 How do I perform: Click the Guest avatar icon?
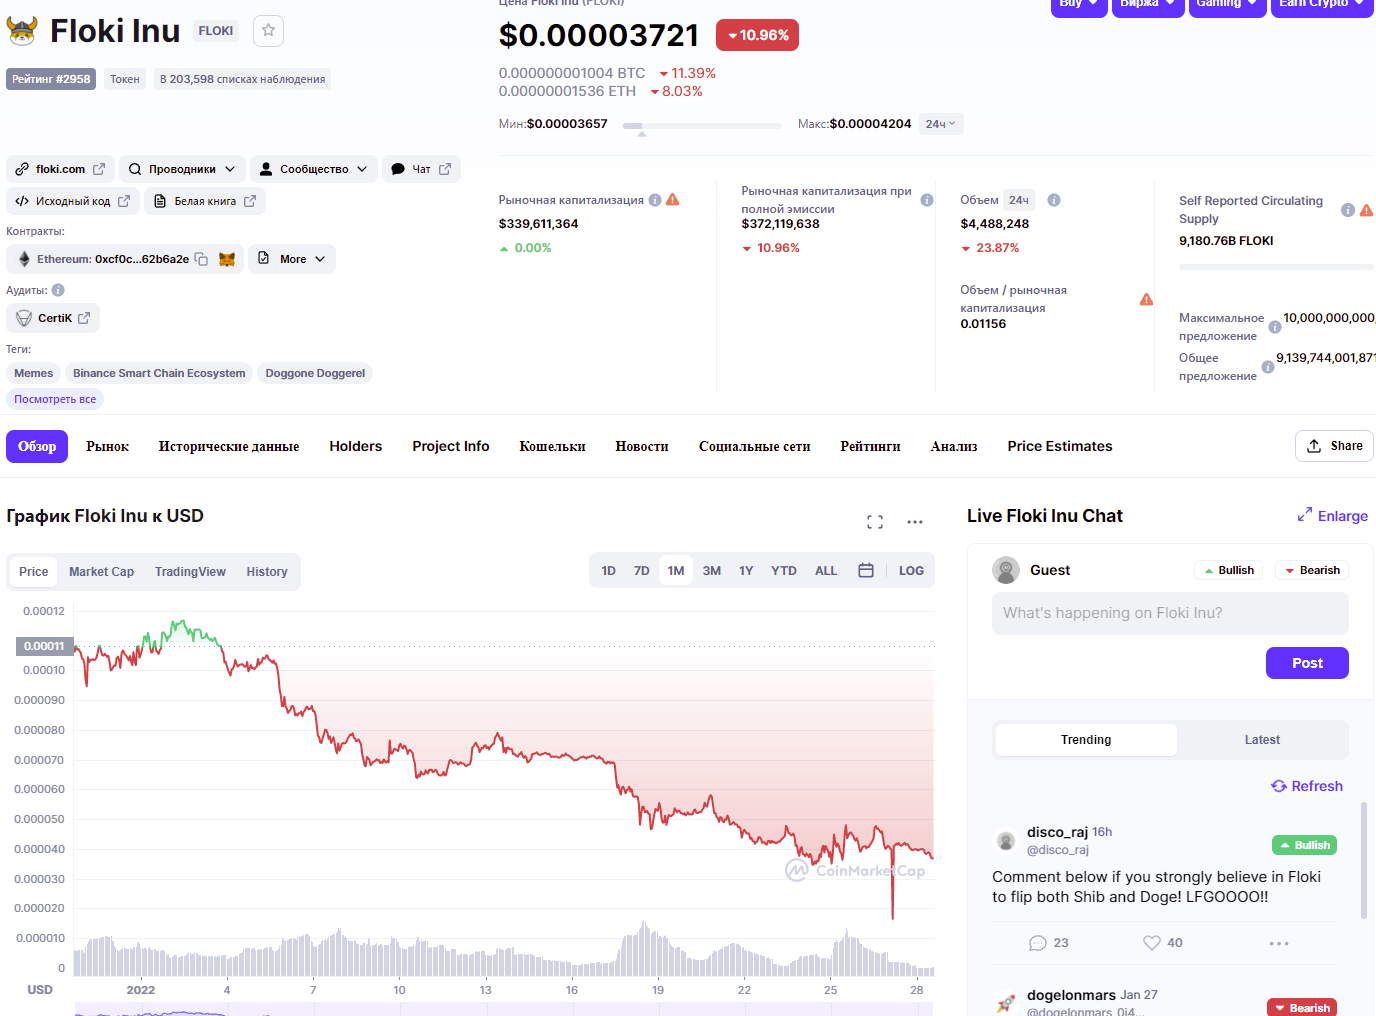[x=1006, y=570]
